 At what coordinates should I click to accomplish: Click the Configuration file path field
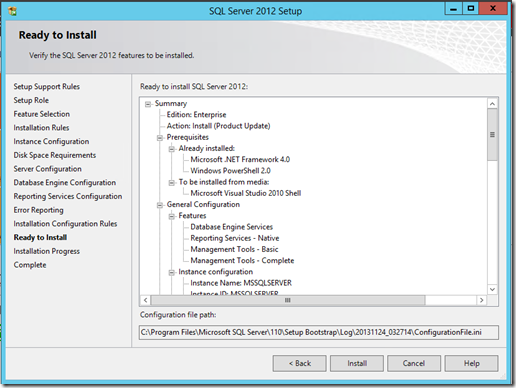coord(319,332)
